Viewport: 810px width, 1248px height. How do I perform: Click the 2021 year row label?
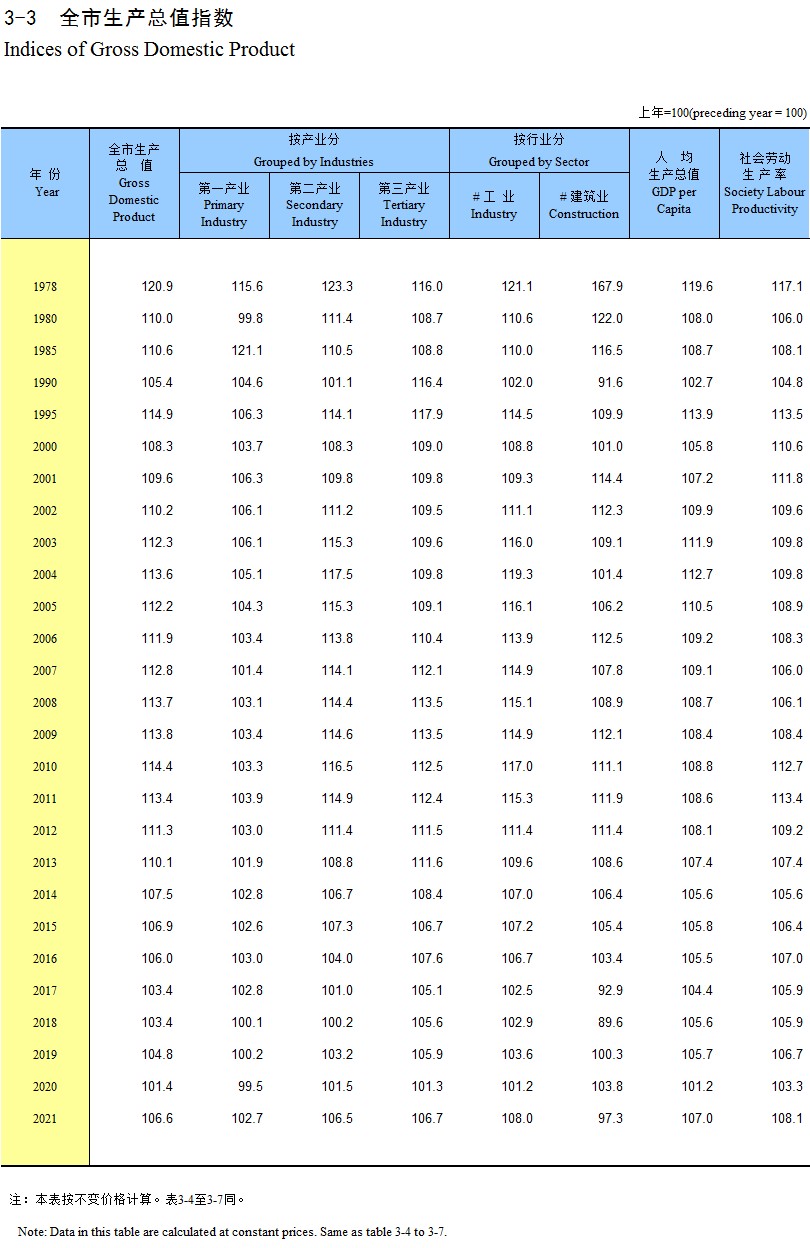(45, 1119)
